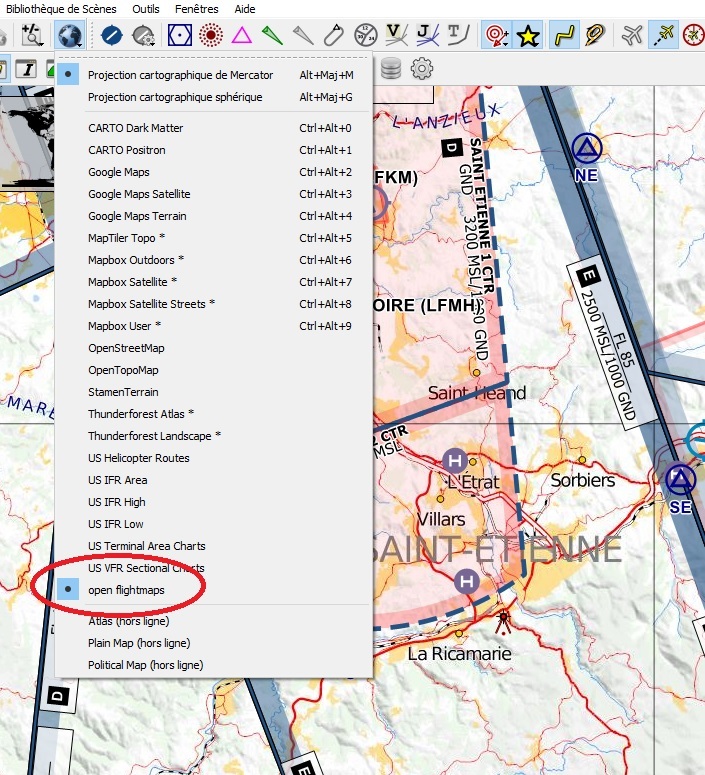Open the red target user features dropdown
Screen dimensions: 705x775
pos(497,35)
